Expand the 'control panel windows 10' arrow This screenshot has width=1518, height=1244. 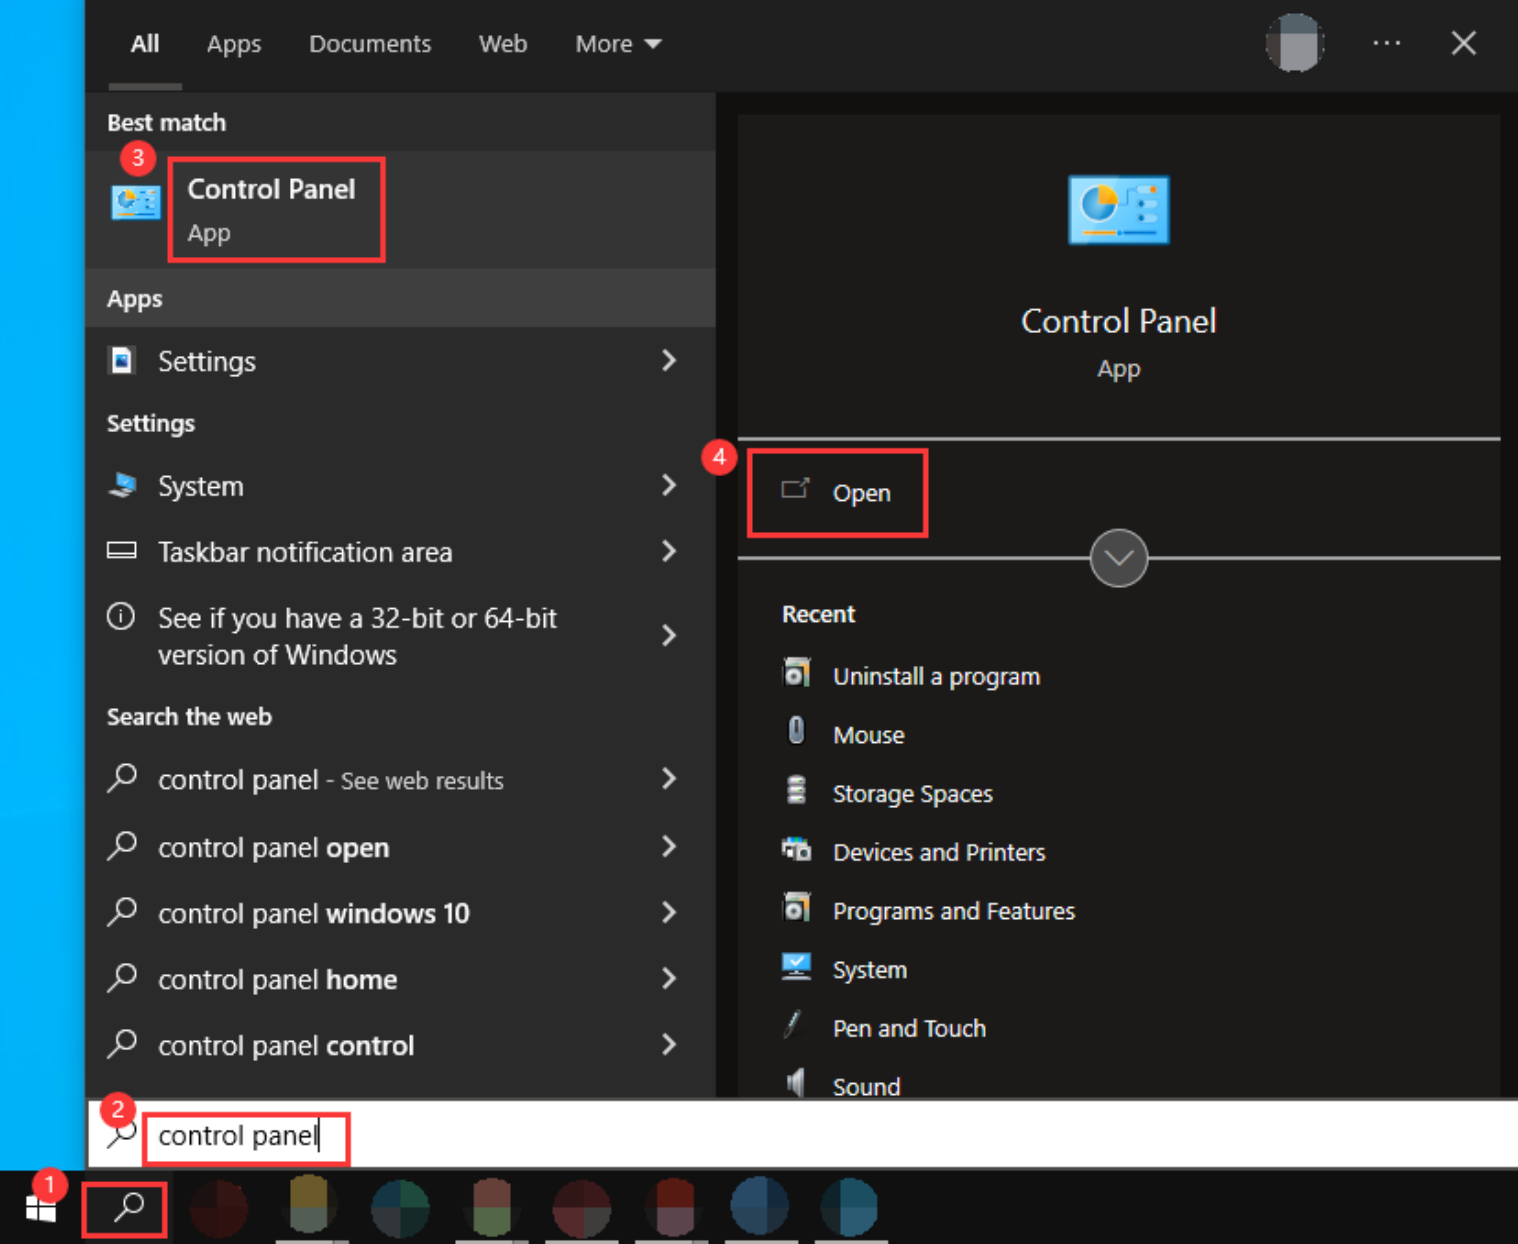669,912
